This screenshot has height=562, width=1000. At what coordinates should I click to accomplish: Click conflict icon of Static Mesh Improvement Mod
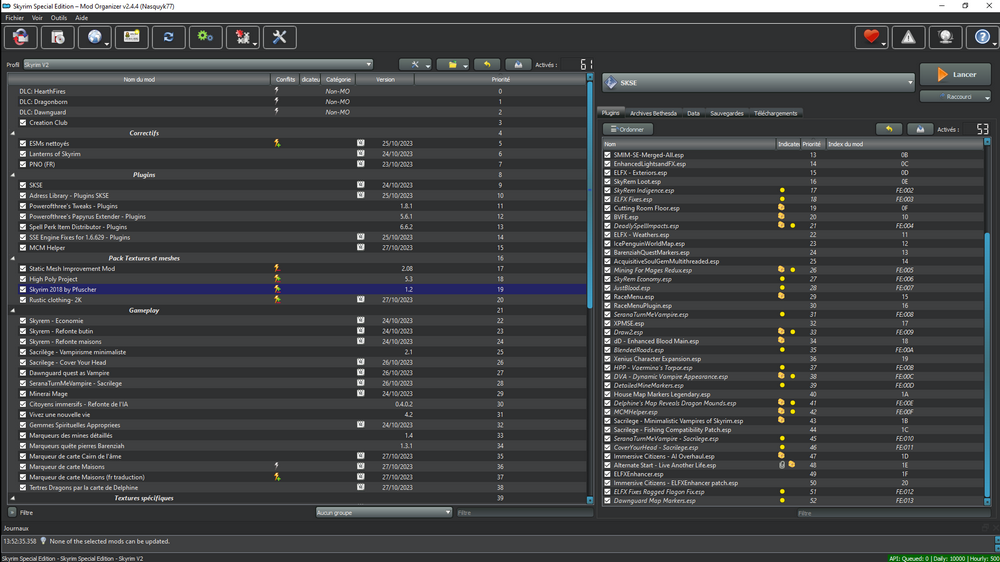pos(277,269)
